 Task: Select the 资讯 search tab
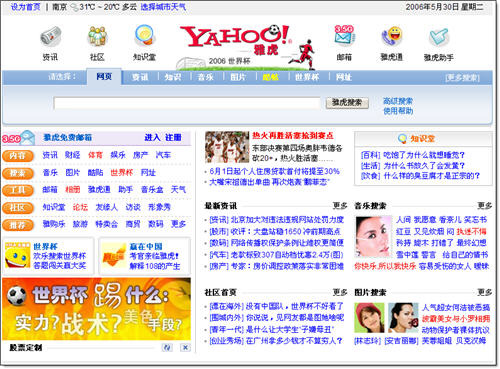(x=140, y=77)
